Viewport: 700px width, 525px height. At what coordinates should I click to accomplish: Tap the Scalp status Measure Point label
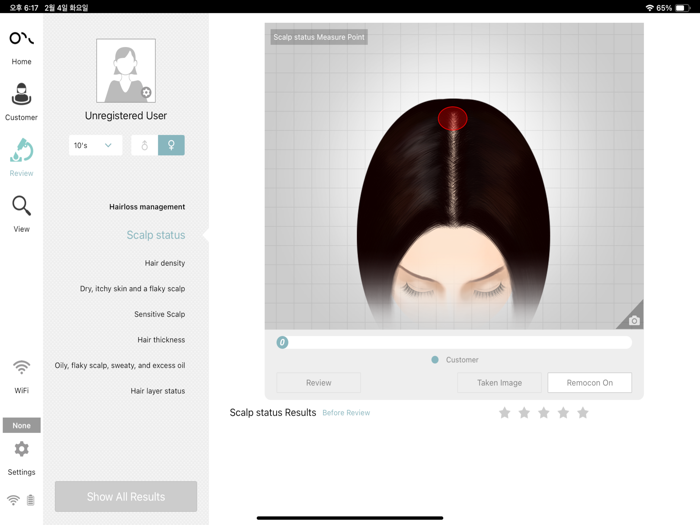point(319,37)
